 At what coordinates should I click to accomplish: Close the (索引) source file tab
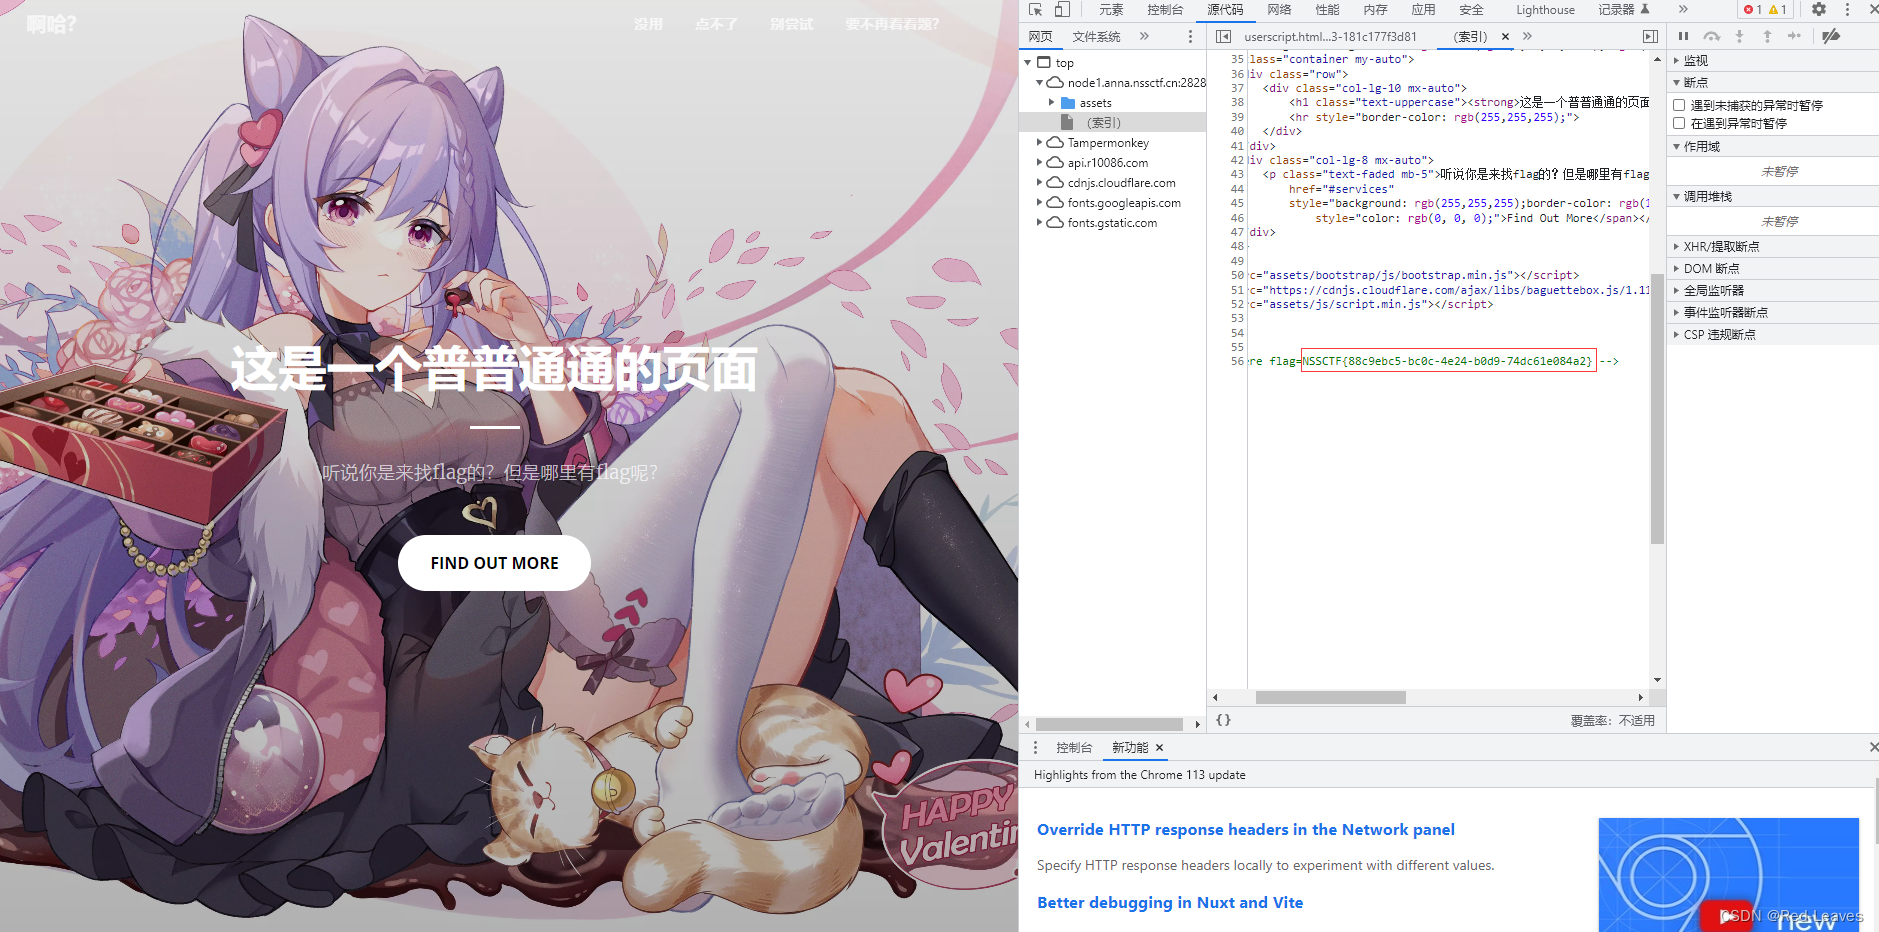(x=1505, y=37)
